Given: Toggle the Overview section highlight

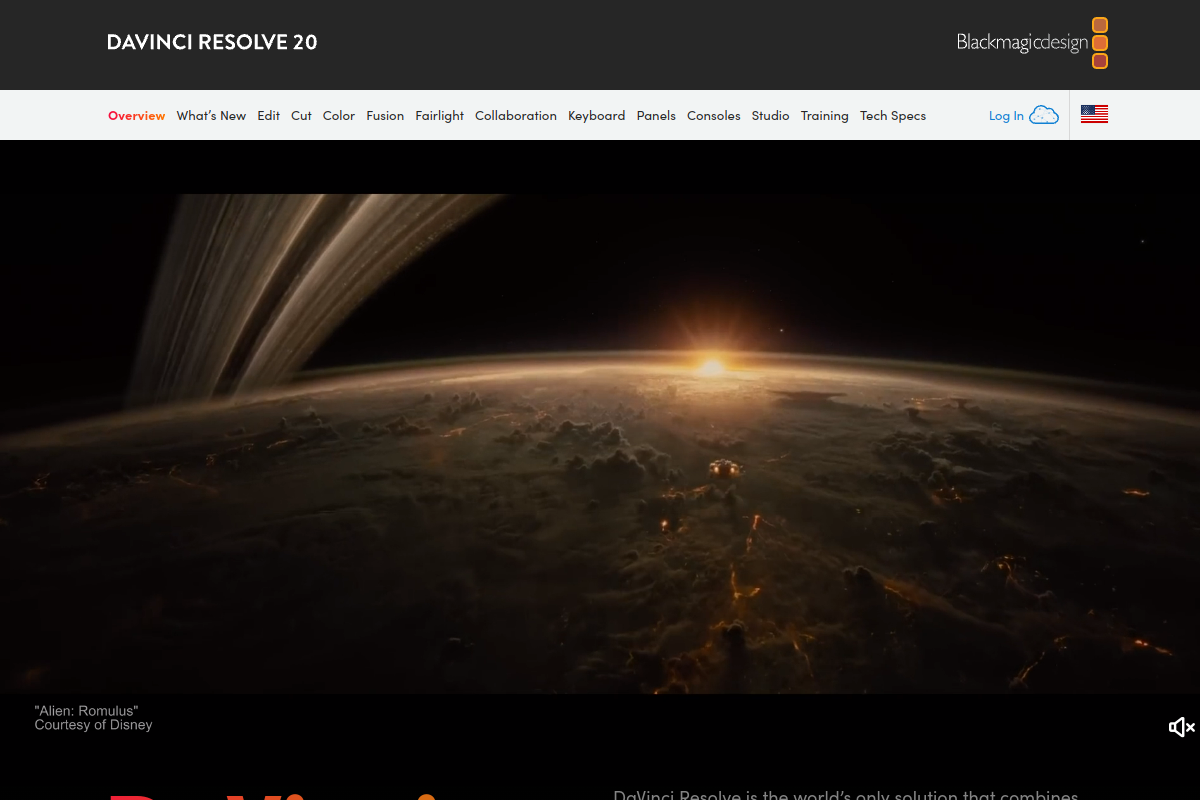Looking at the screenshot, I should pyautogui.click(x=136, y=115).
